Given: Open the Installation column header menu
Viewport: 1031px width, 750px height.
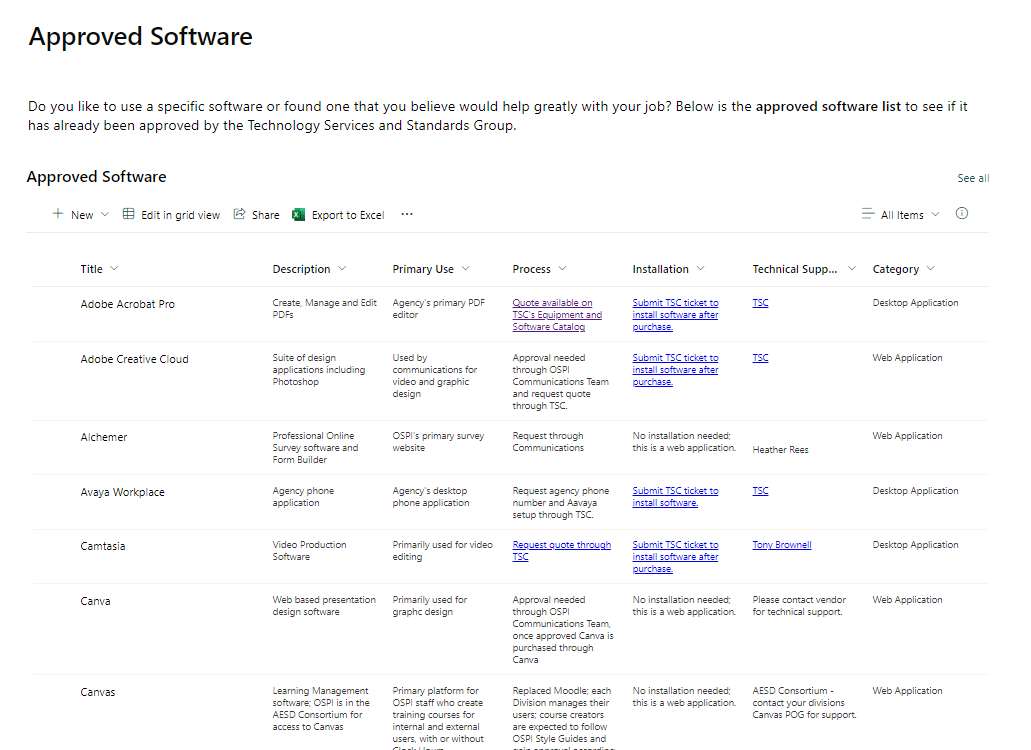Looking at the screenshot, I should pyautogui.click(x=701, y=269).
